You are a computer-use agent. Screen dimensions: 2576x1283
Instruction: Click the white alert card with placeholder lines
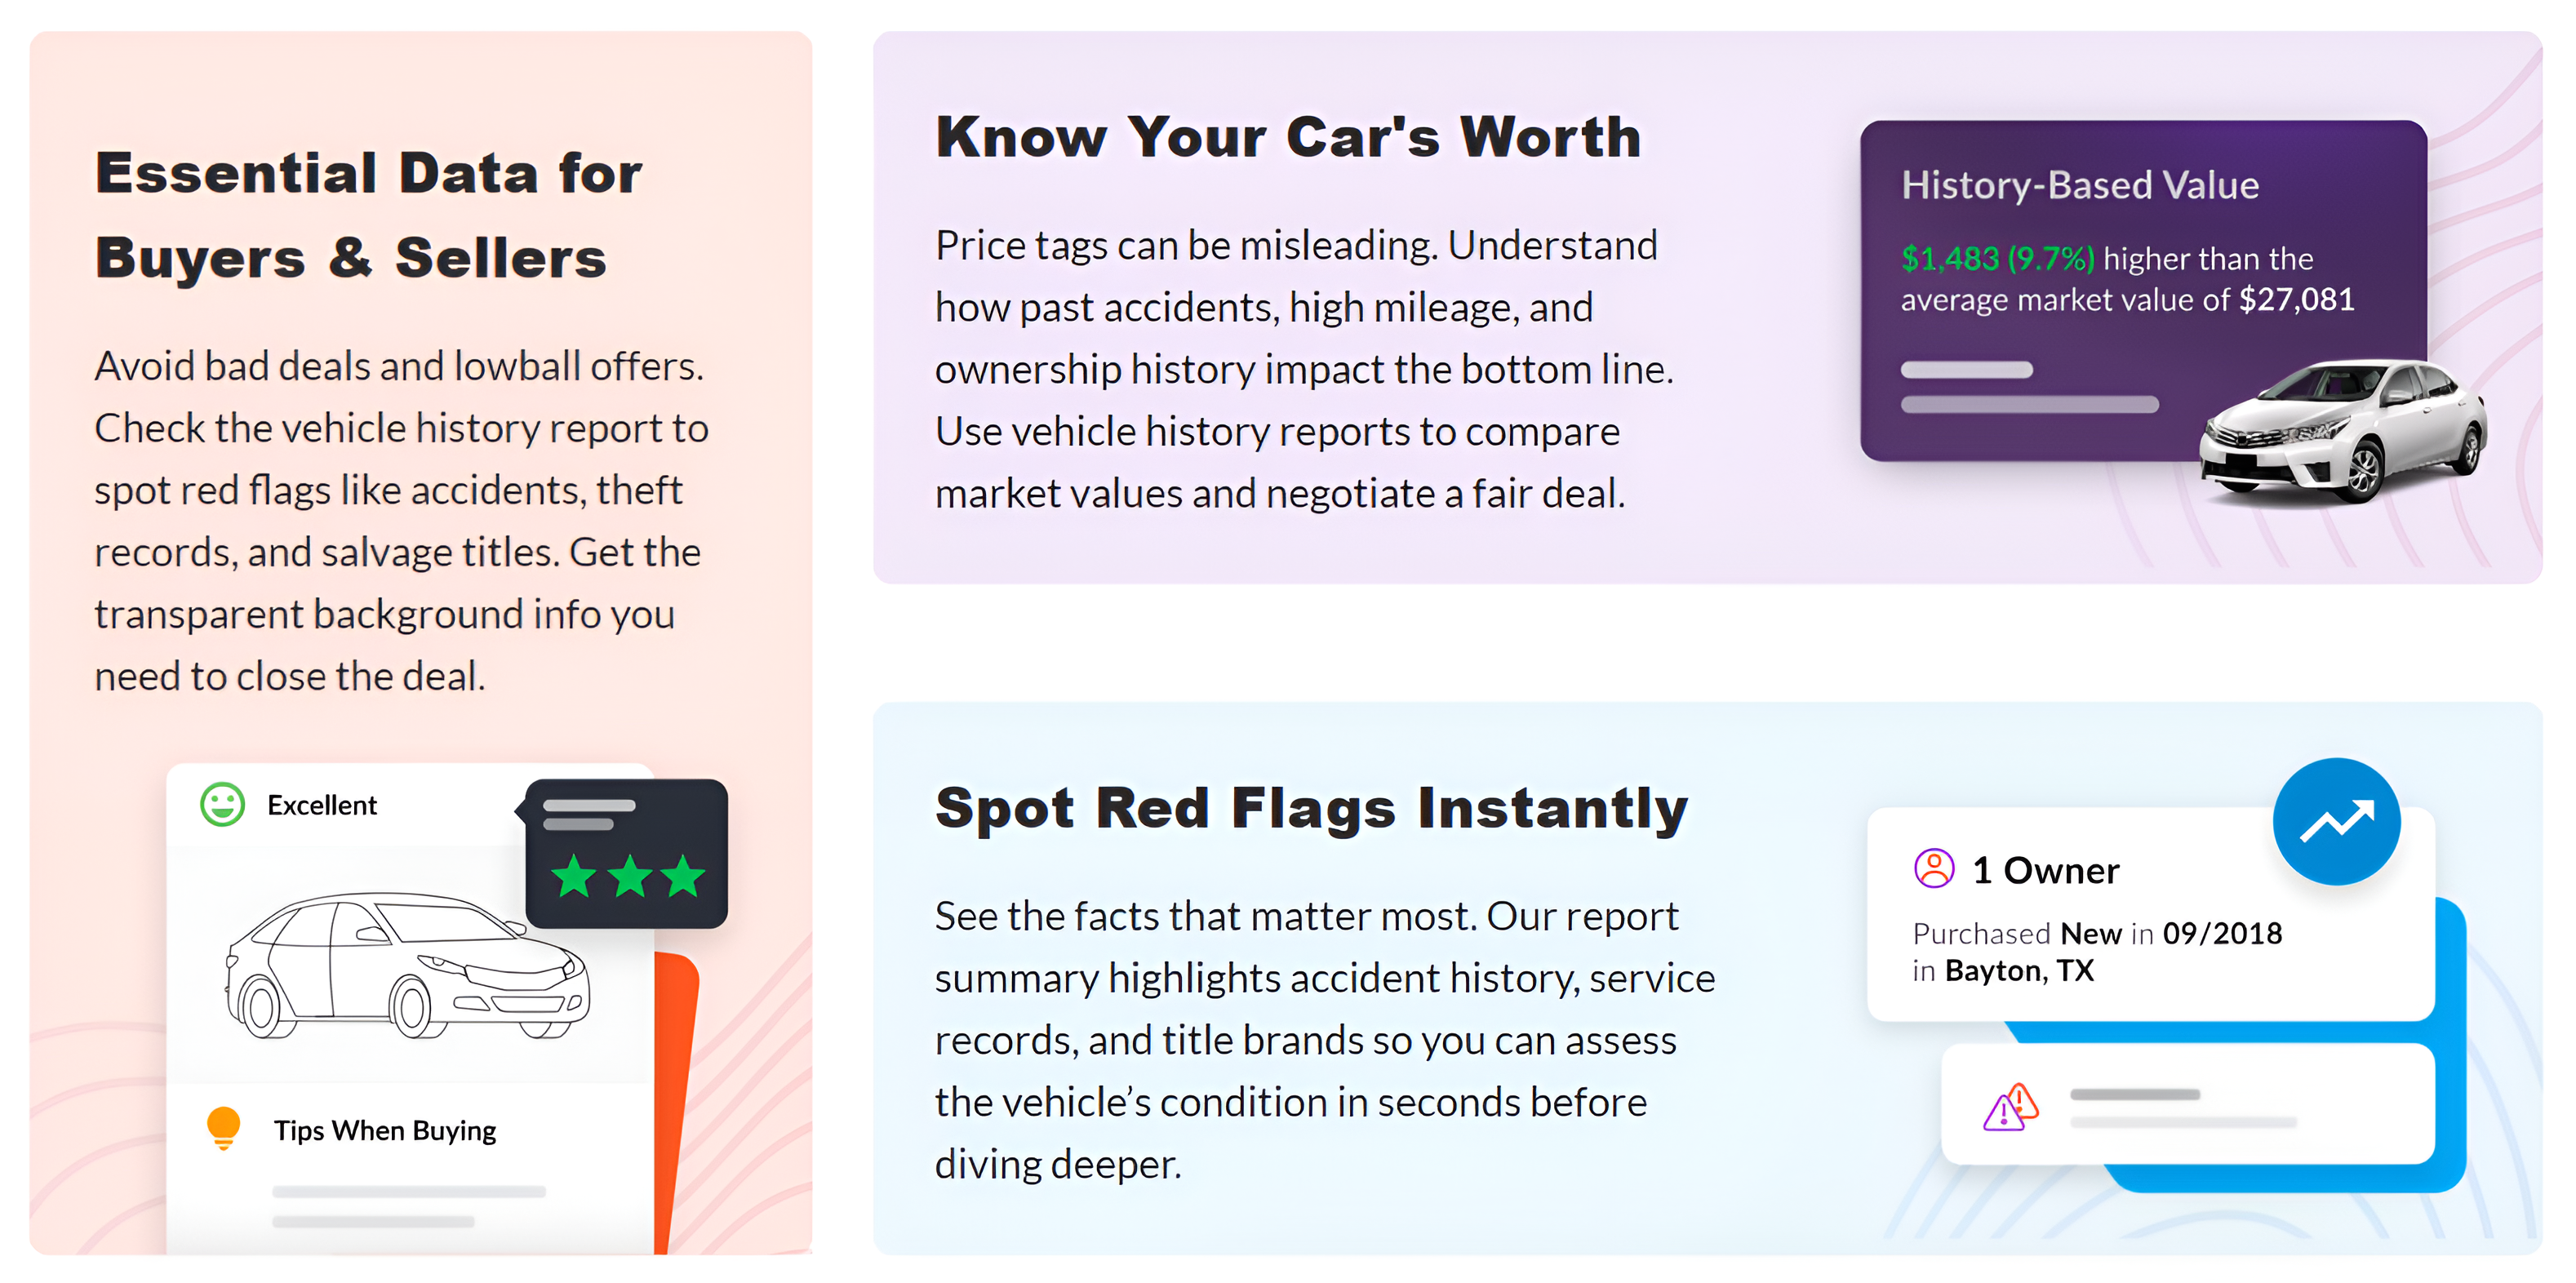tap(2187, 1104)
